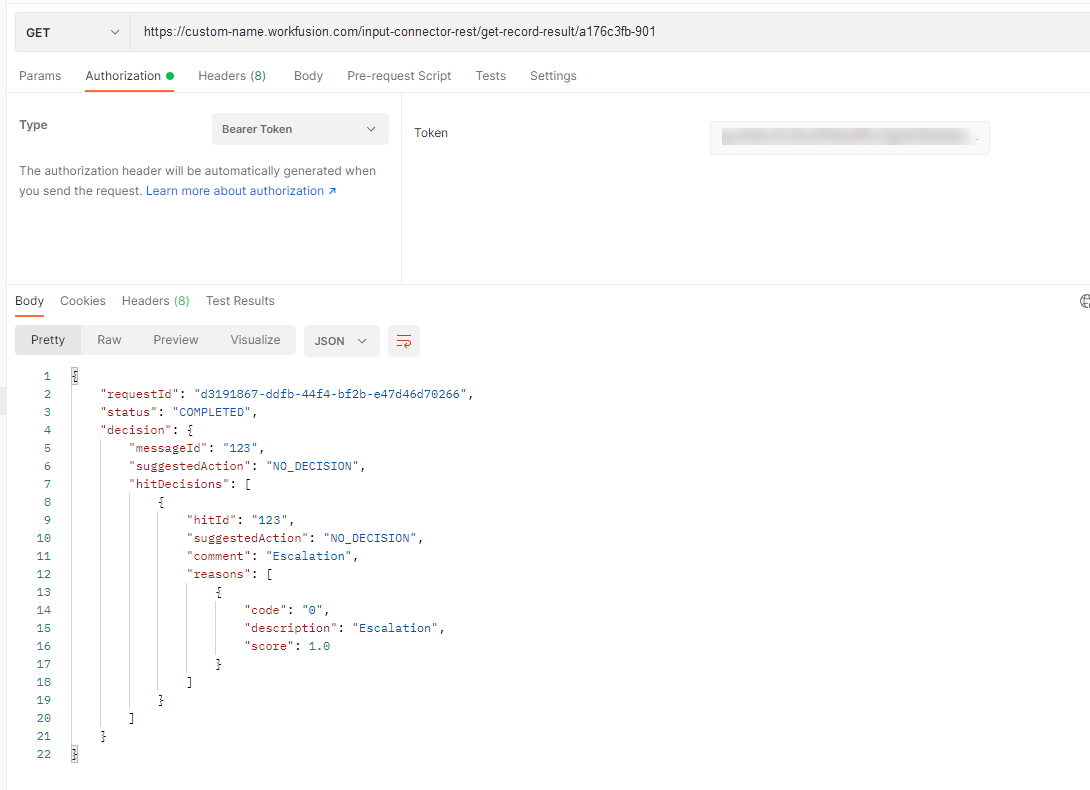Image resolution: width=1090 pixels, height=790 pixels.
Task: Click the "hitId" key on line 9
Action: [x=211, y=520]
